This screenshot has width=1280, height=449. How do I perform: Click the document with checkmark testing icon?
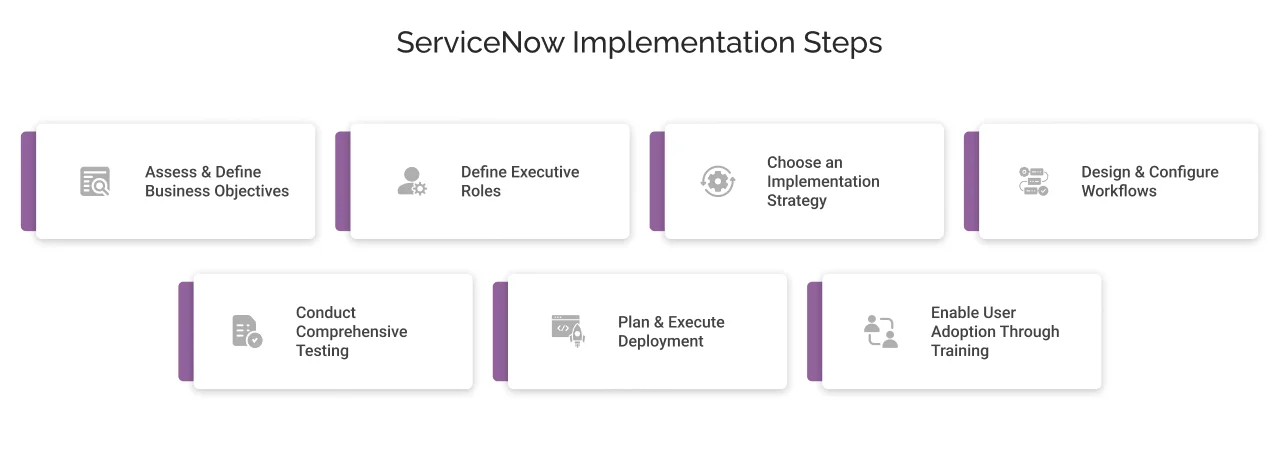click(247, 331)
